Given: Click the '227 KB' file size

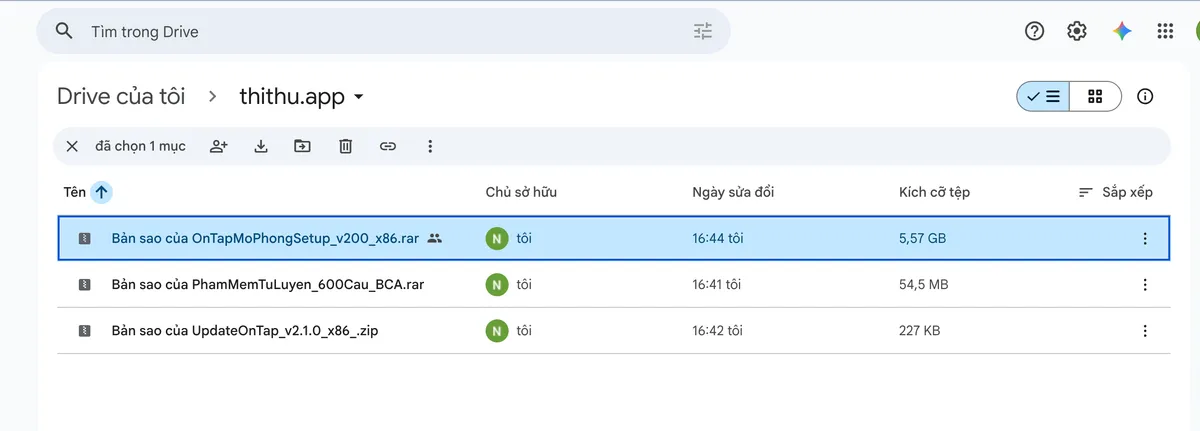Looking at the screenshot, I should pos(919,330).
